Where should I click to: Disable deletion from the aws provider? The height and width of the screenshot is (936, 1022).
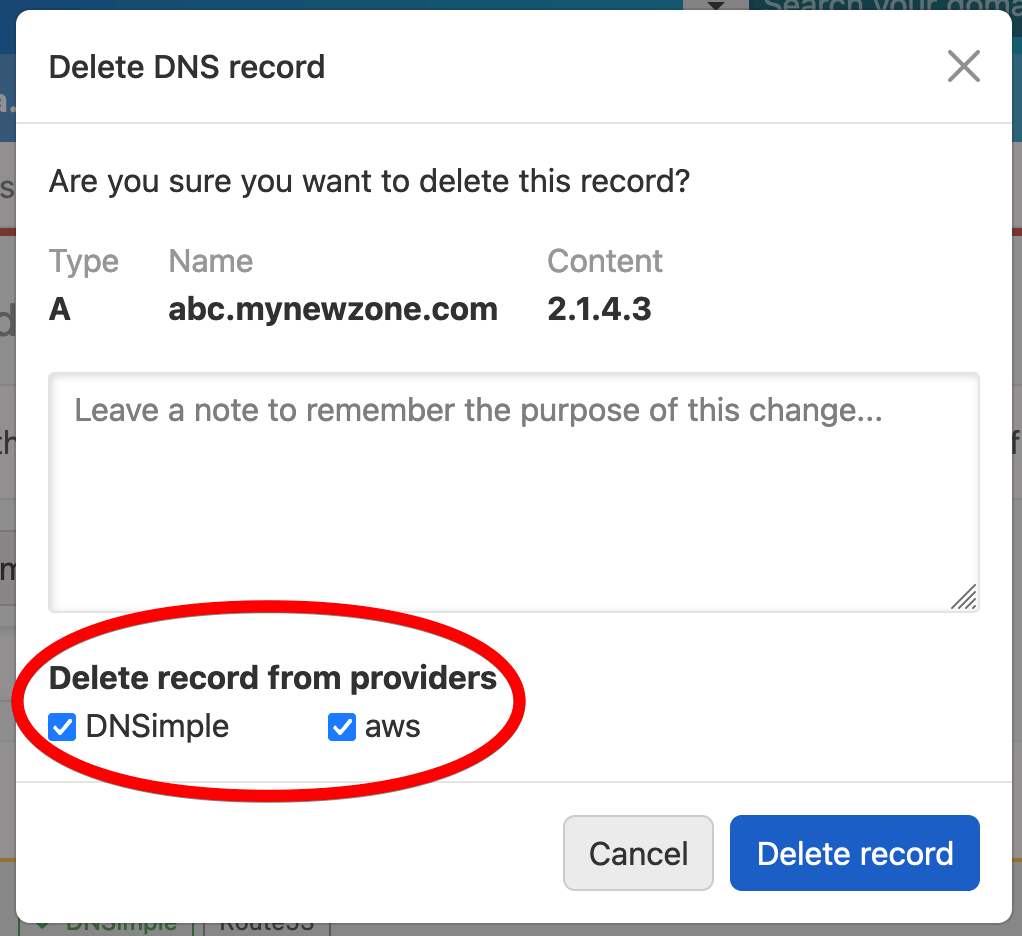point(341,727)
